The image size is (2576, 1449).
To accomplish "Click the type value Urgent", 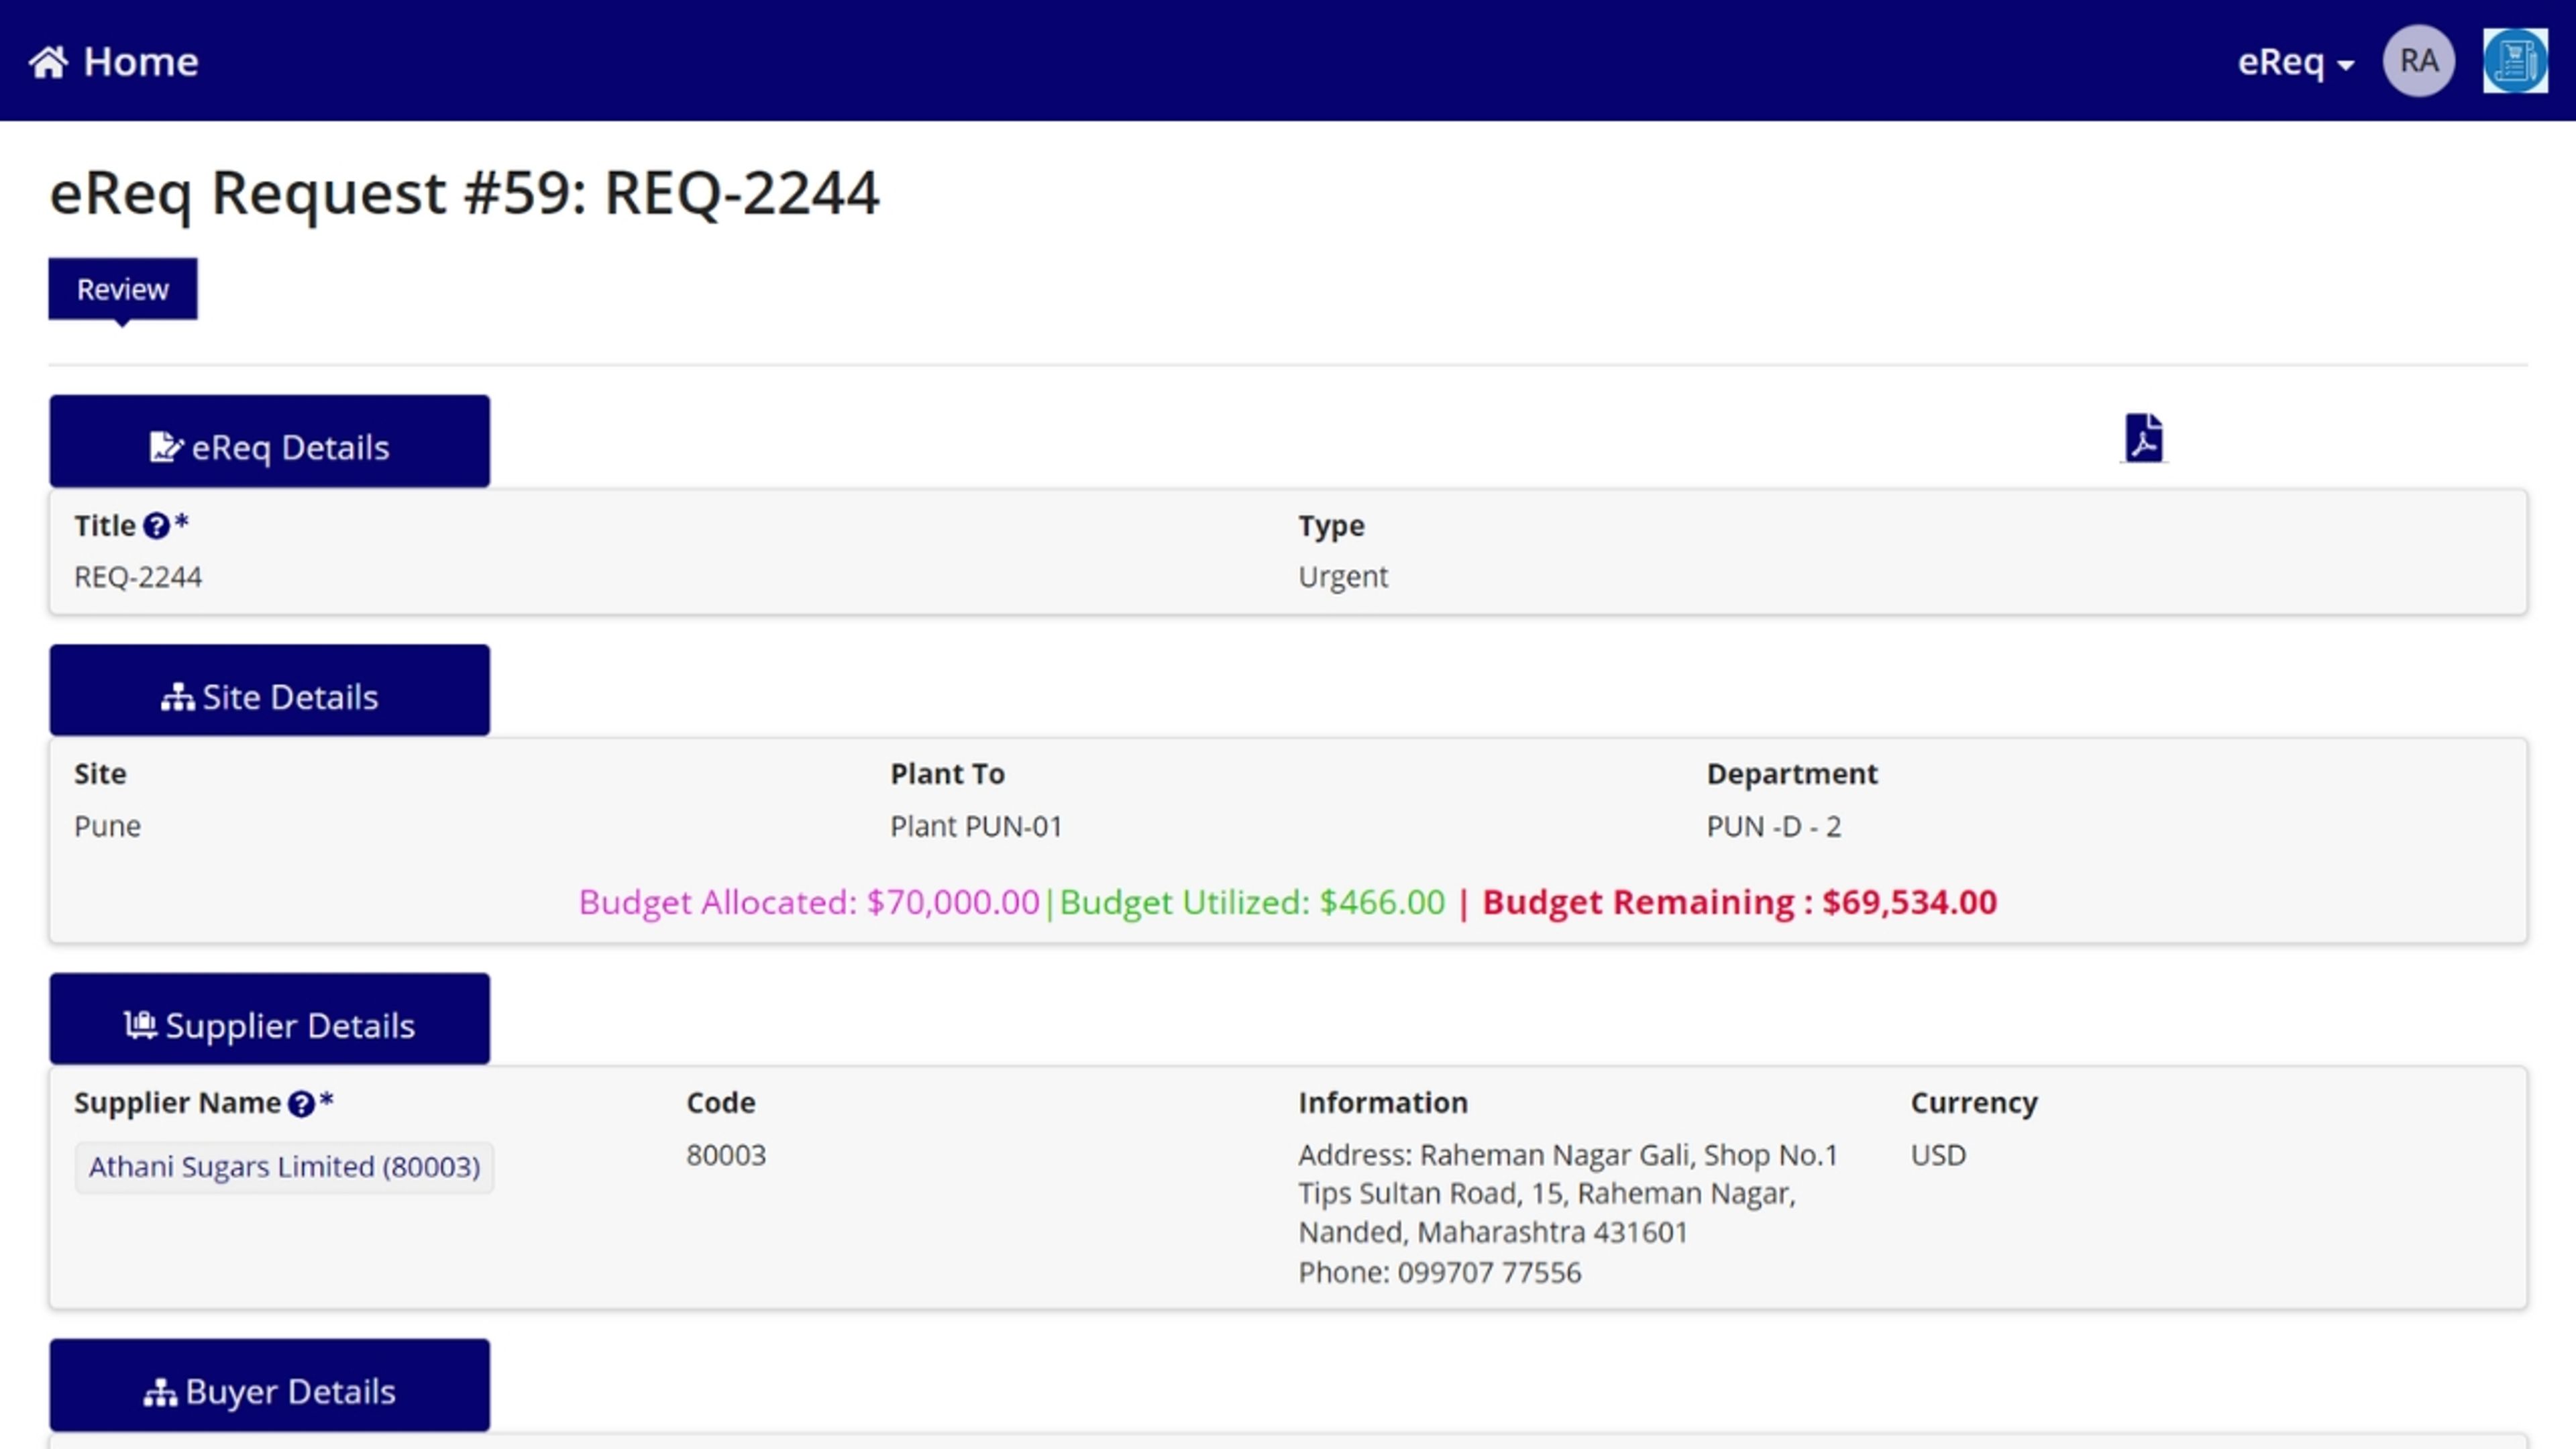I will [x=1343, y=577].
